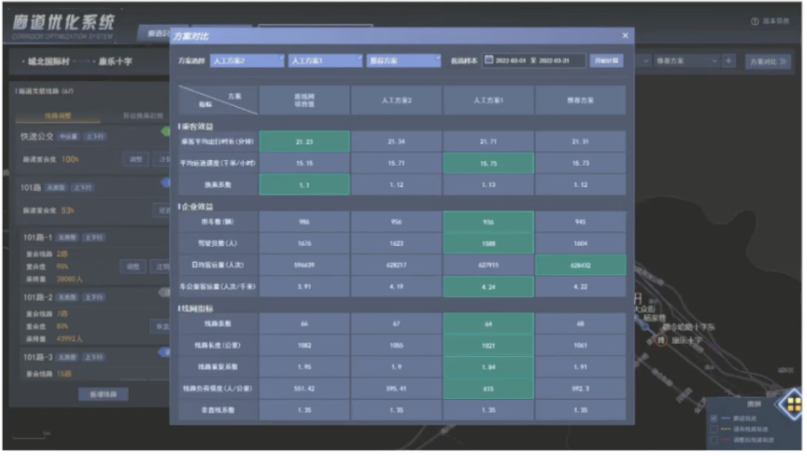Select the highlighted 615 load intensity cell

click(x=488, y=389)
